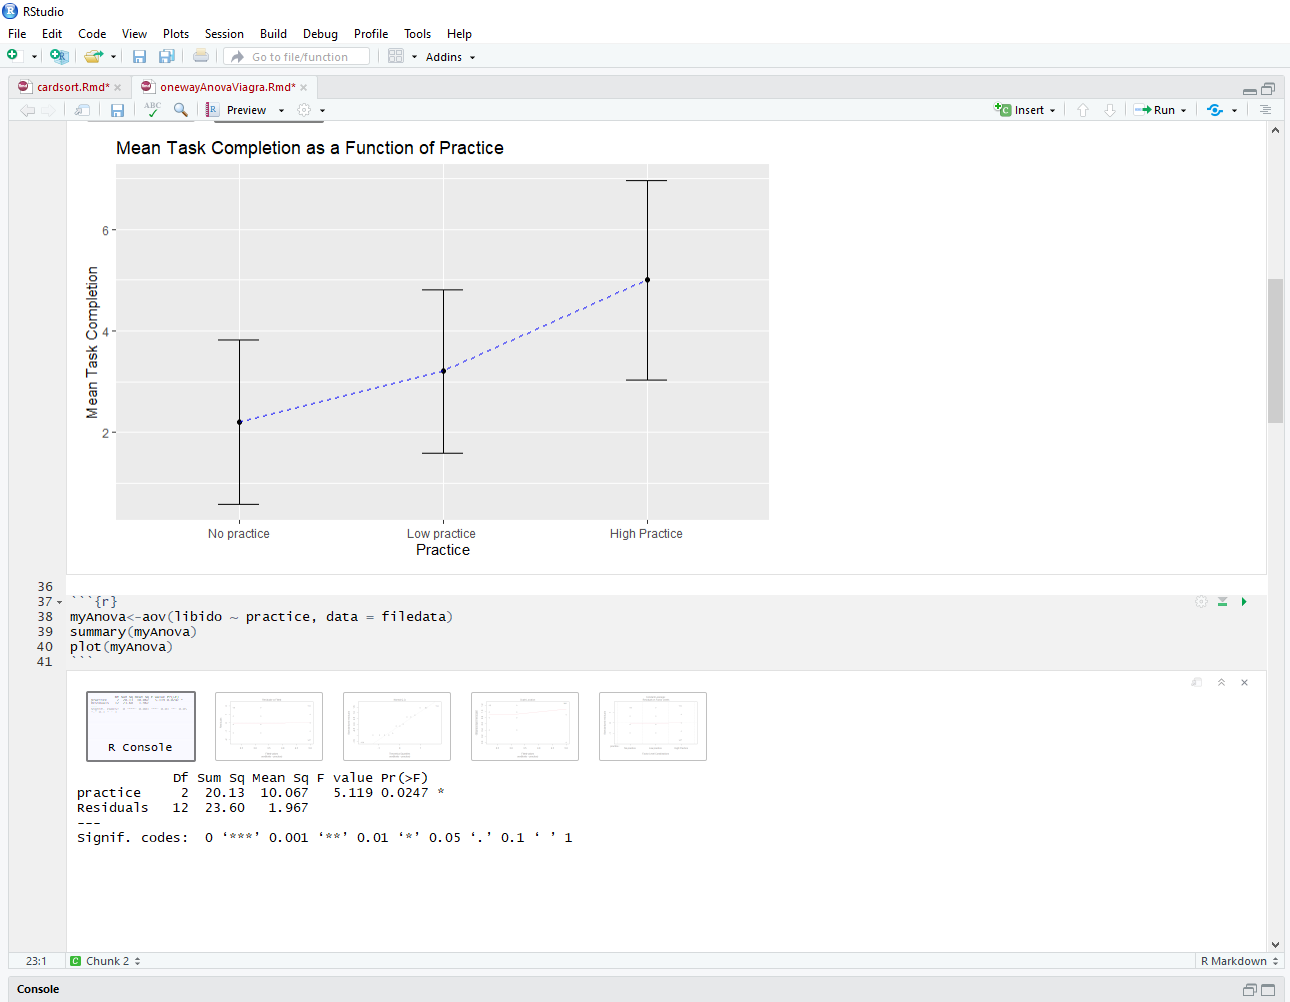1290x1002 pixels.
Task: Click the editor scrollbar down arrow
Action: point(1275,944)
